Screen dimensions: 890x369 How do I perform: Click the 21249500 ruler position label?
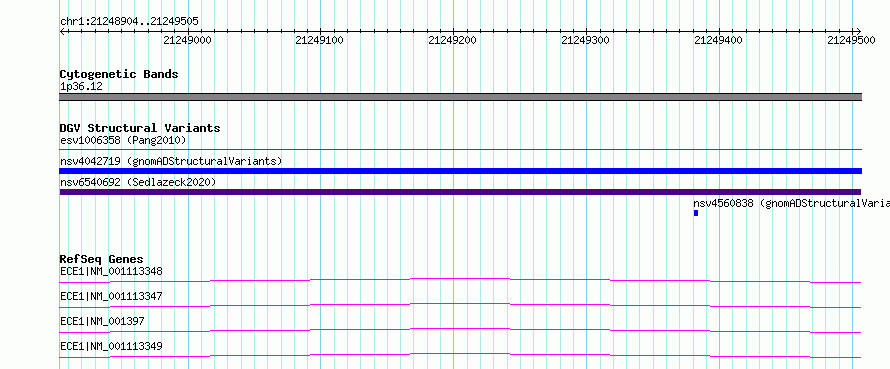(851, 40)
